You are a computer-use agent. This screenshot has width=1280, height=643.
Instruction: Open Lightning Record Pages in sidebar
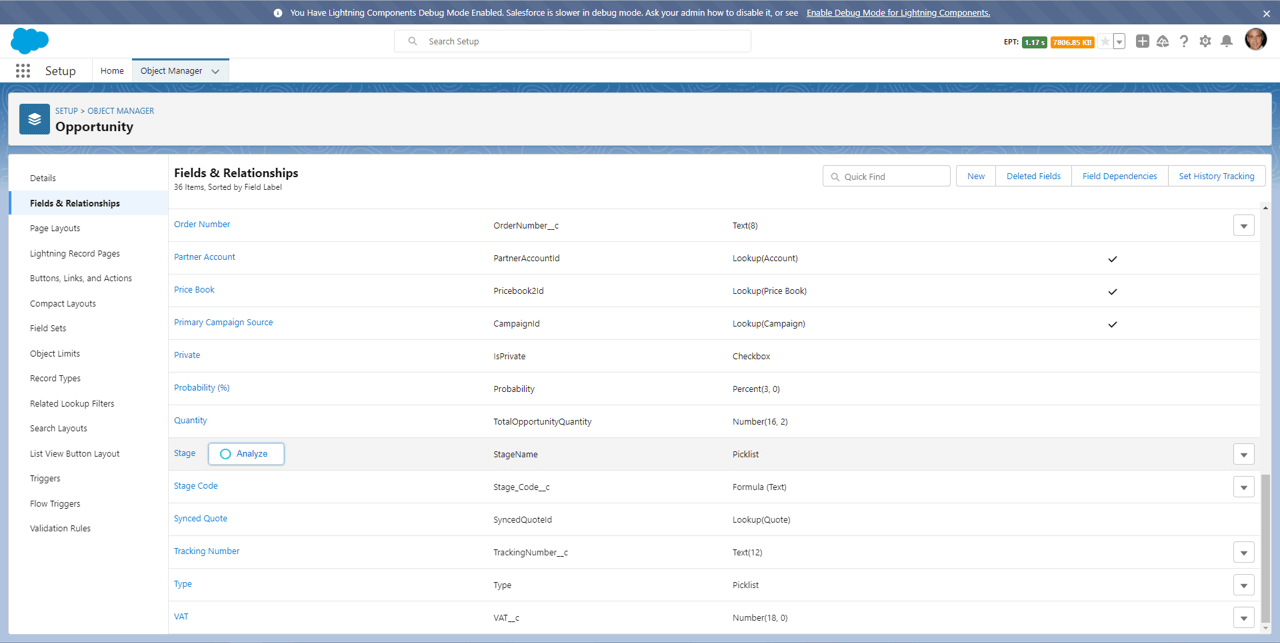pos(75,253)
